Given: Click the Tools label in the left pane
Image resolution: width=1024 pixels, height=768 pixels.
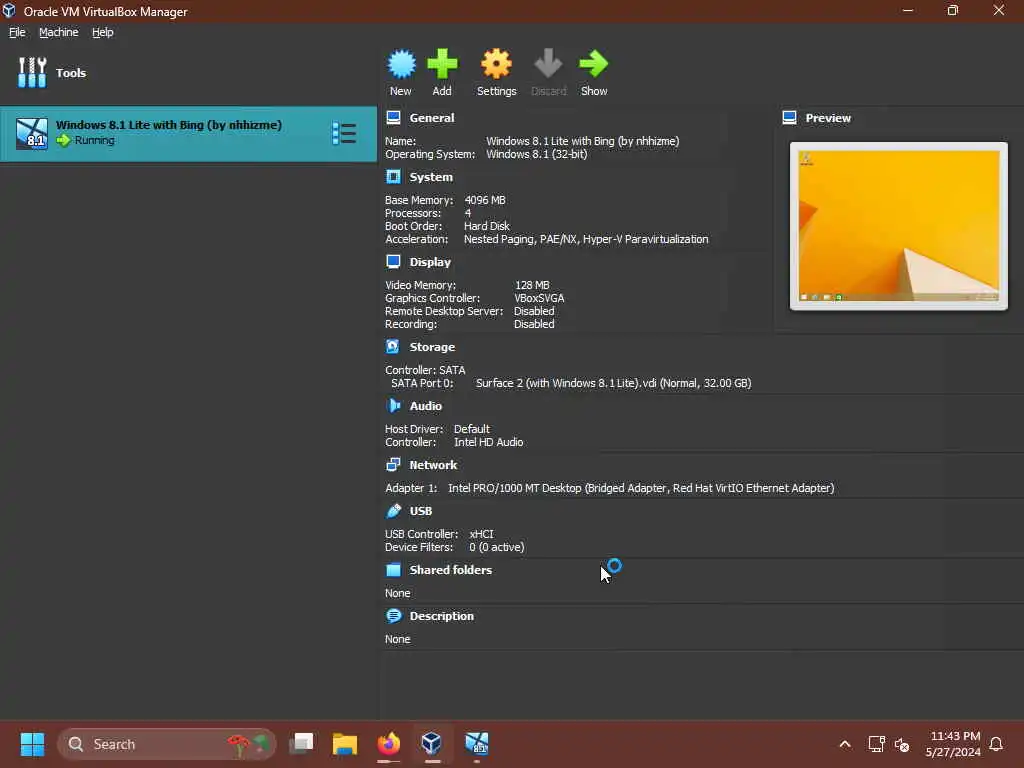Looking at the screenshot, I should pos(71,73).
